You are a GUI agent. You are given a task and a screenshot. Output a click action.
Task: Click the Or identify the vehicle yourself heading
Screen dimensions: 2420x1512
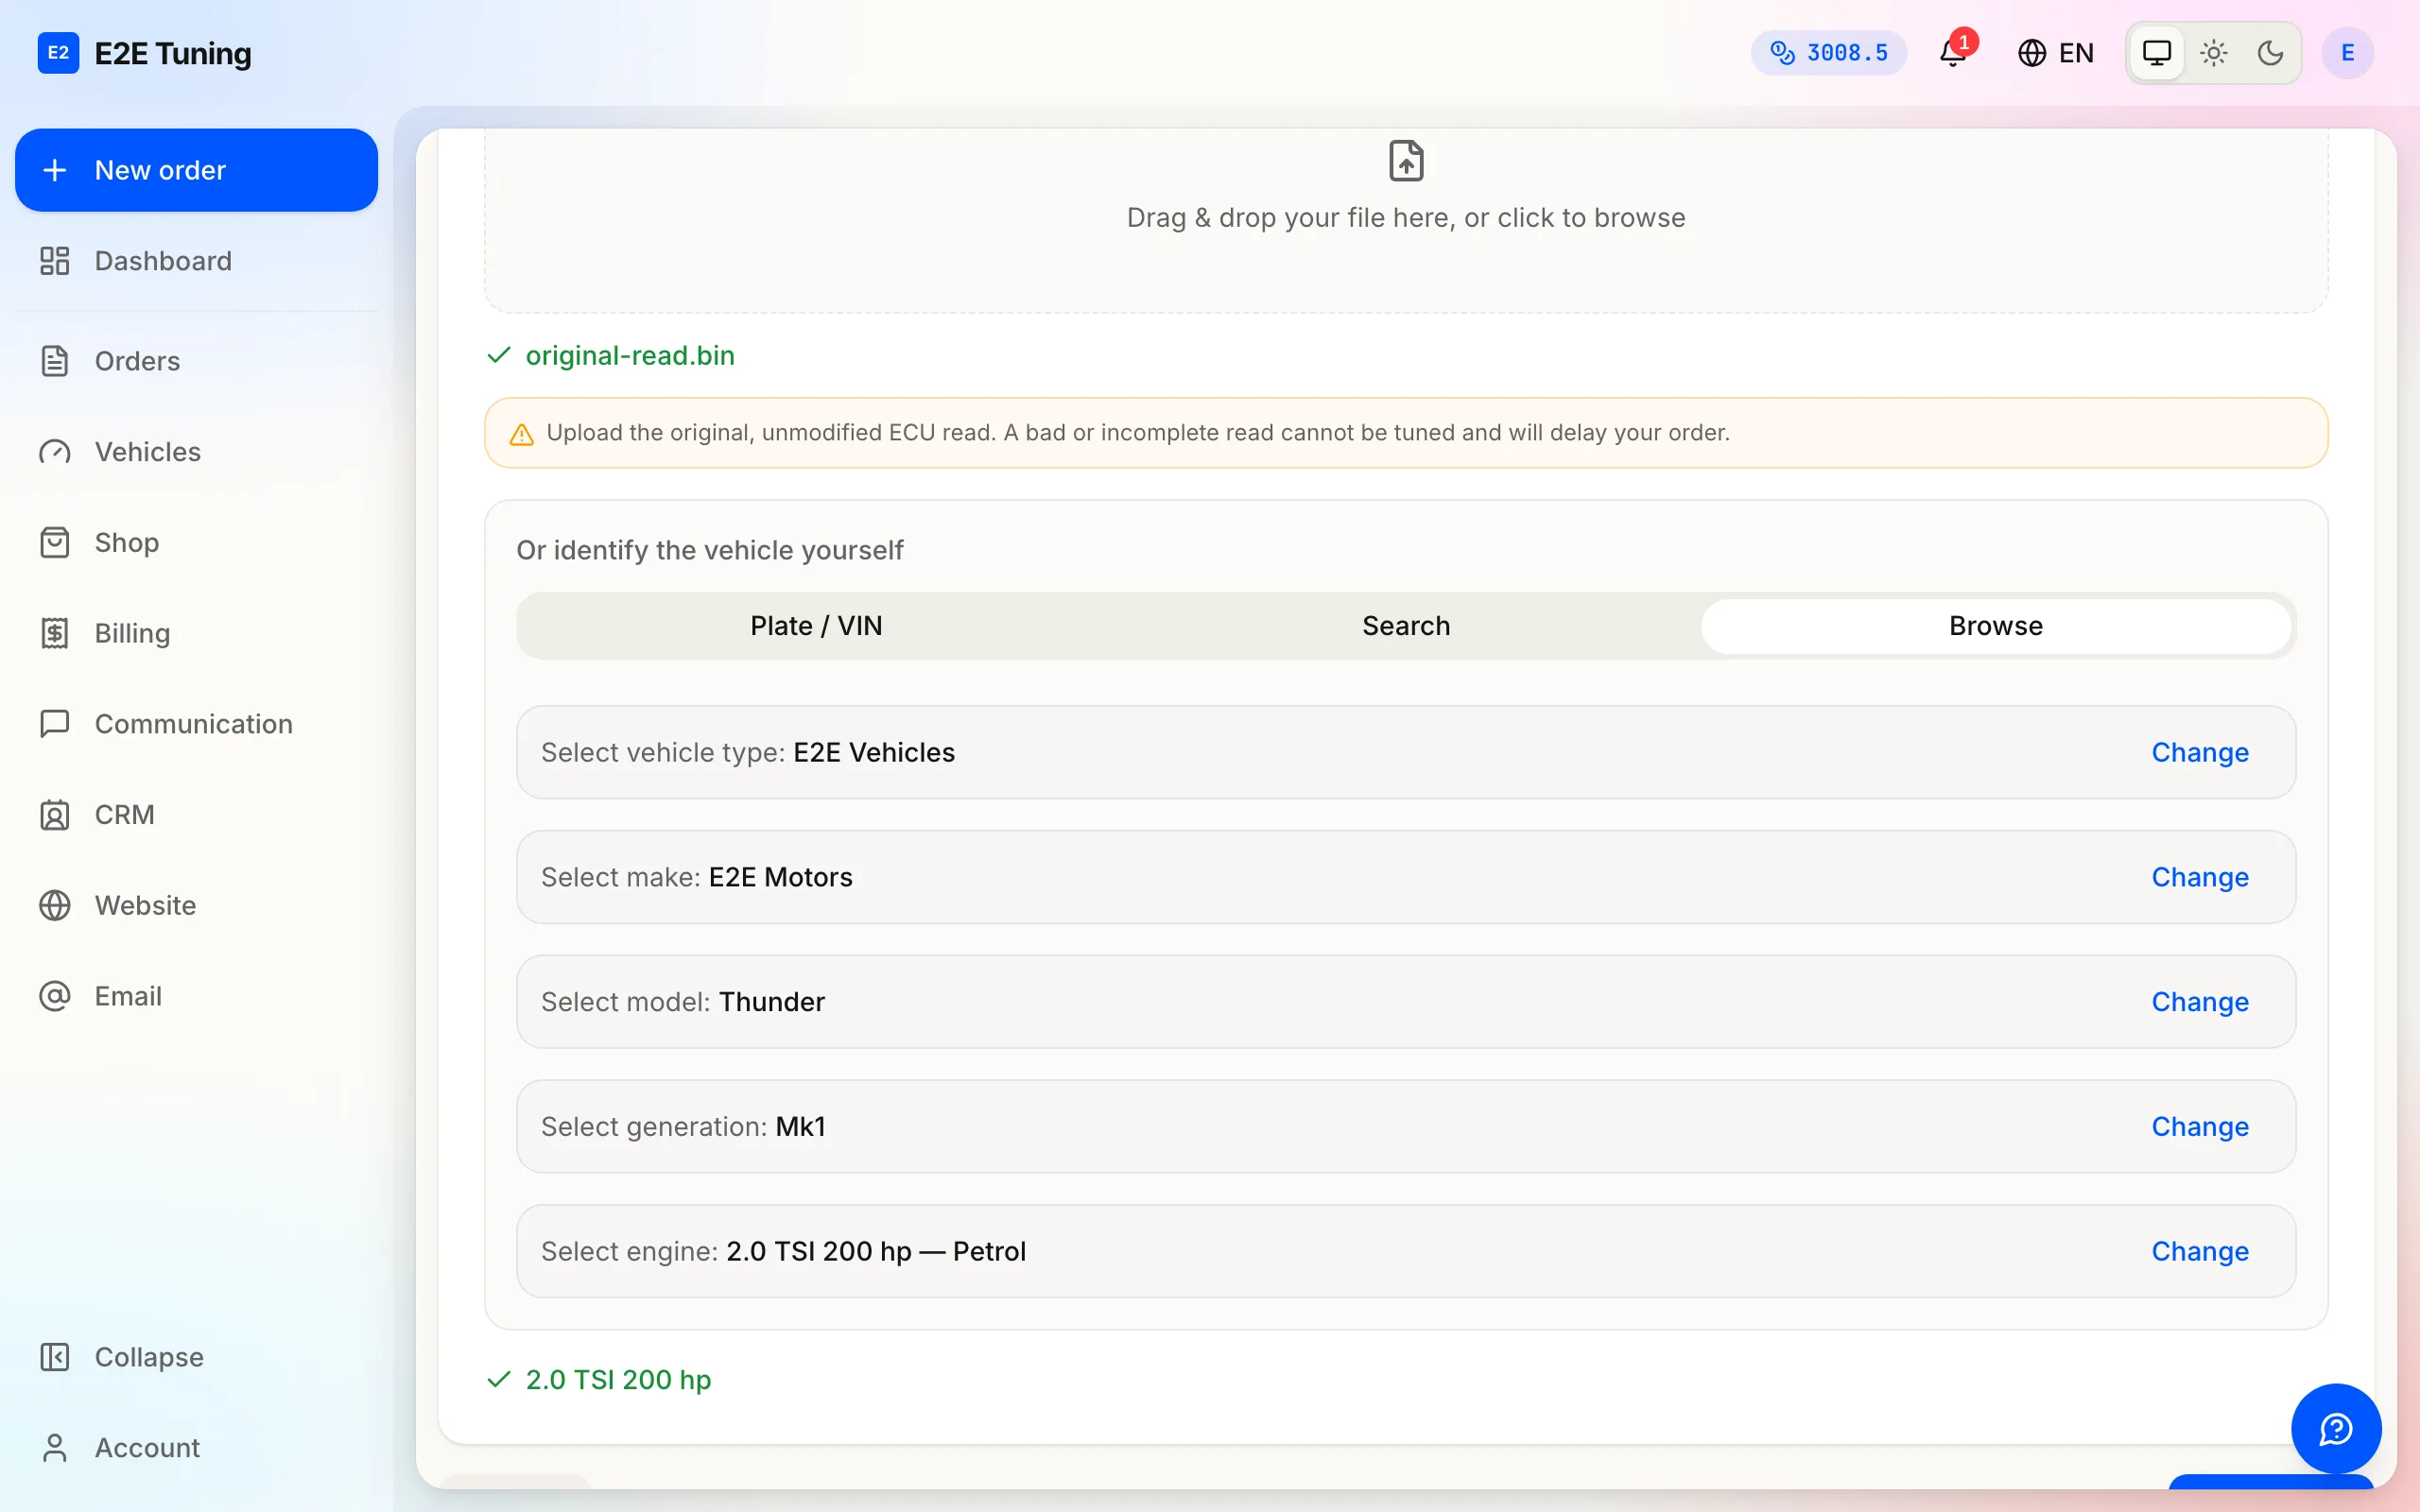[x=710, y=551]
